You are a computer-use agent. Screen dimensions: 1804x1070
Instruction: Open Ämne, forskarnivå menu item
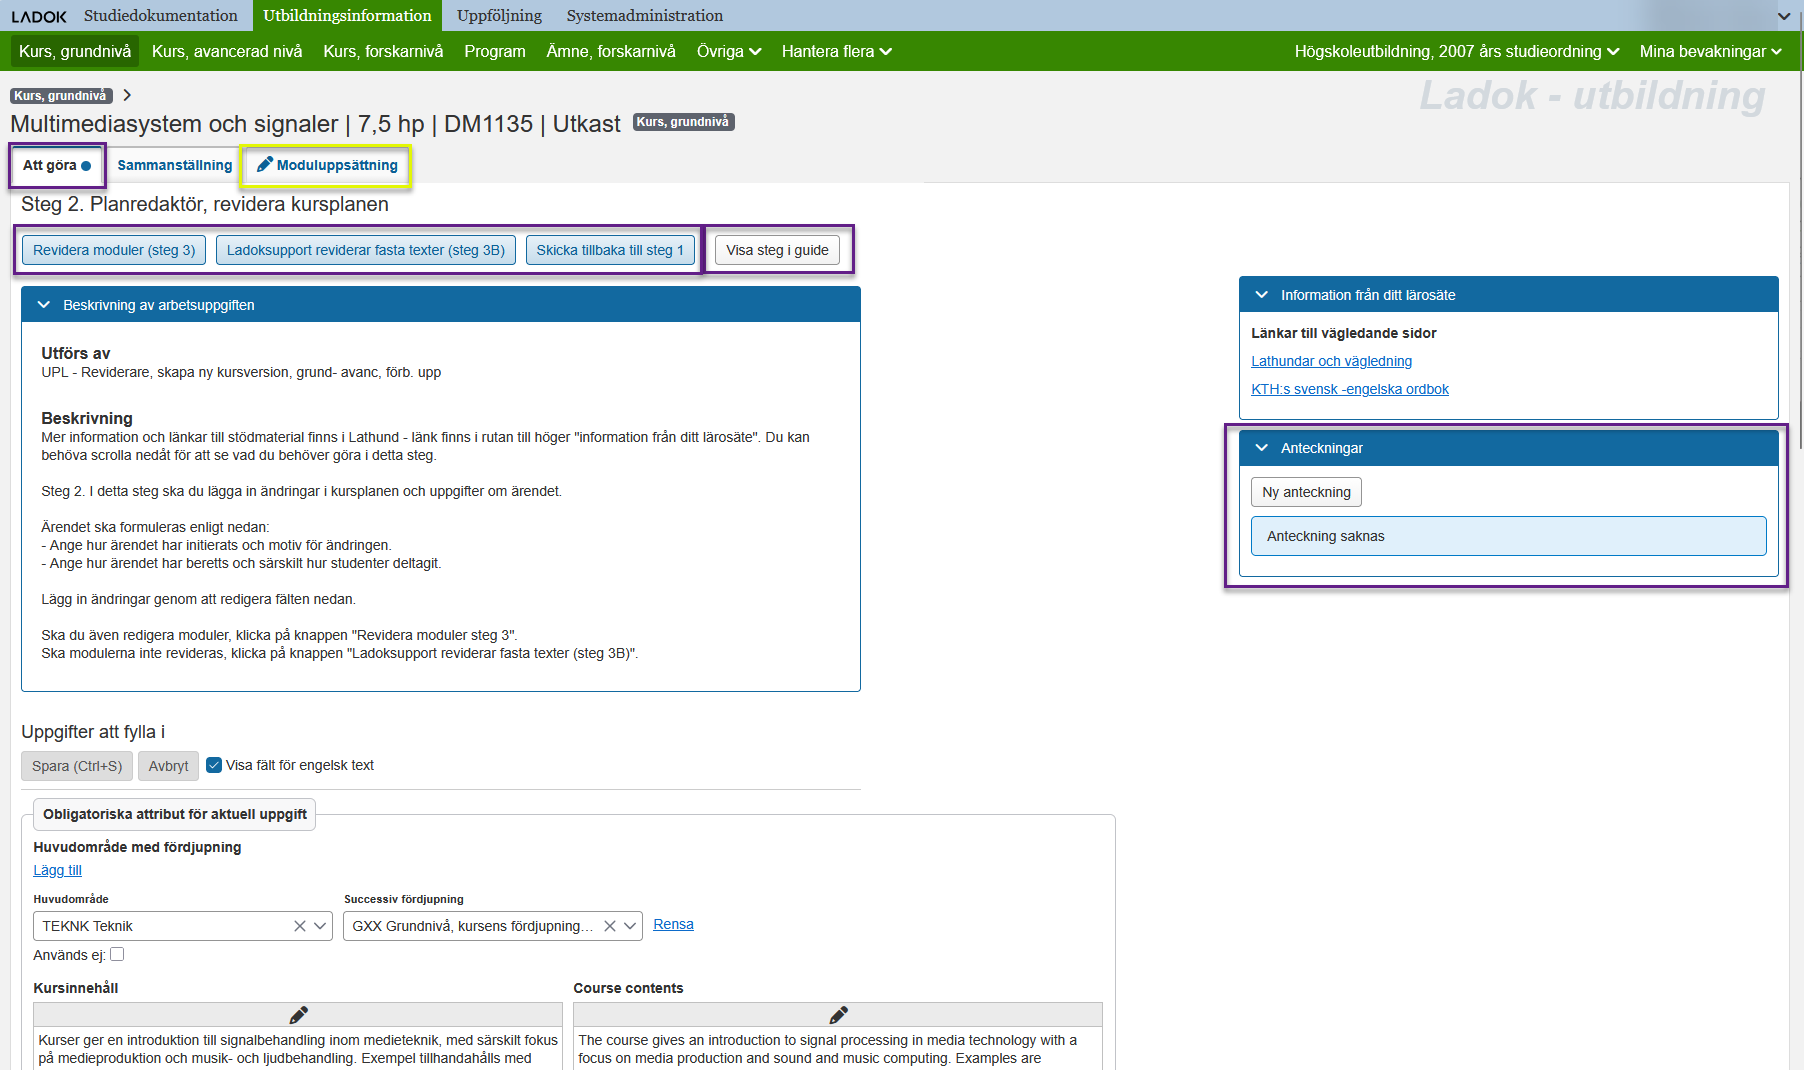pos(611,51)
